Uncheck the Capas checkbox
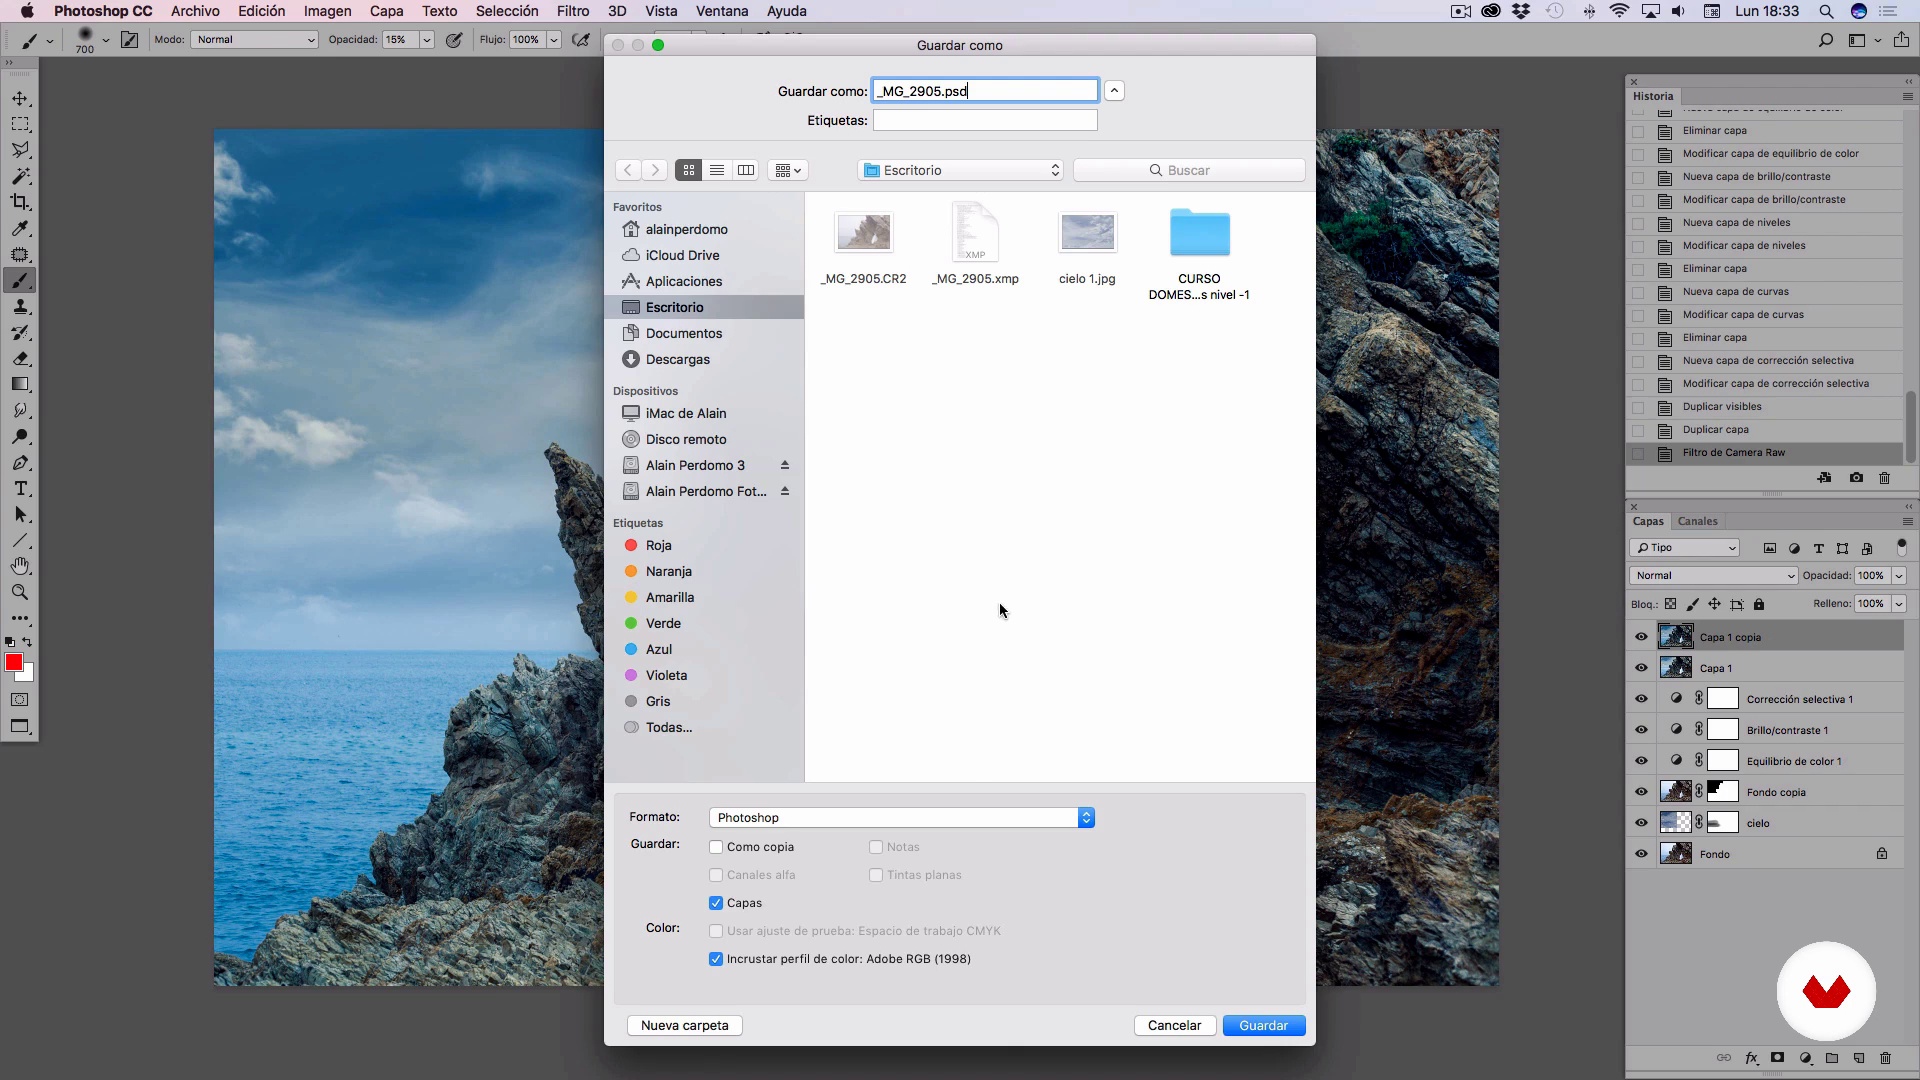 pyautogui.click(x=716, y=903)
